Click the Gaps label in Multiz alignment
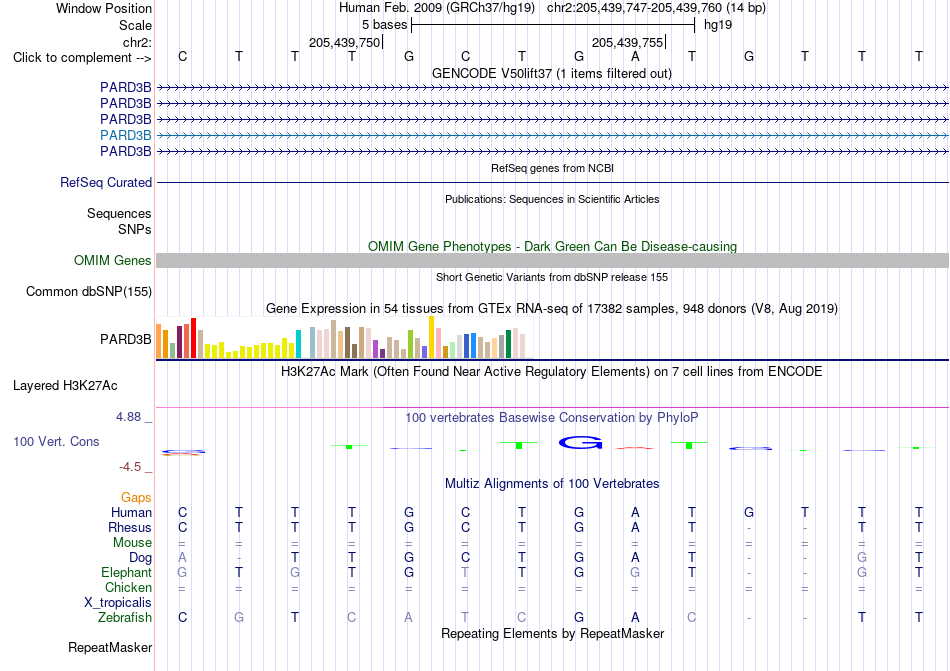The image size is (950, 671). coord(136,497)
